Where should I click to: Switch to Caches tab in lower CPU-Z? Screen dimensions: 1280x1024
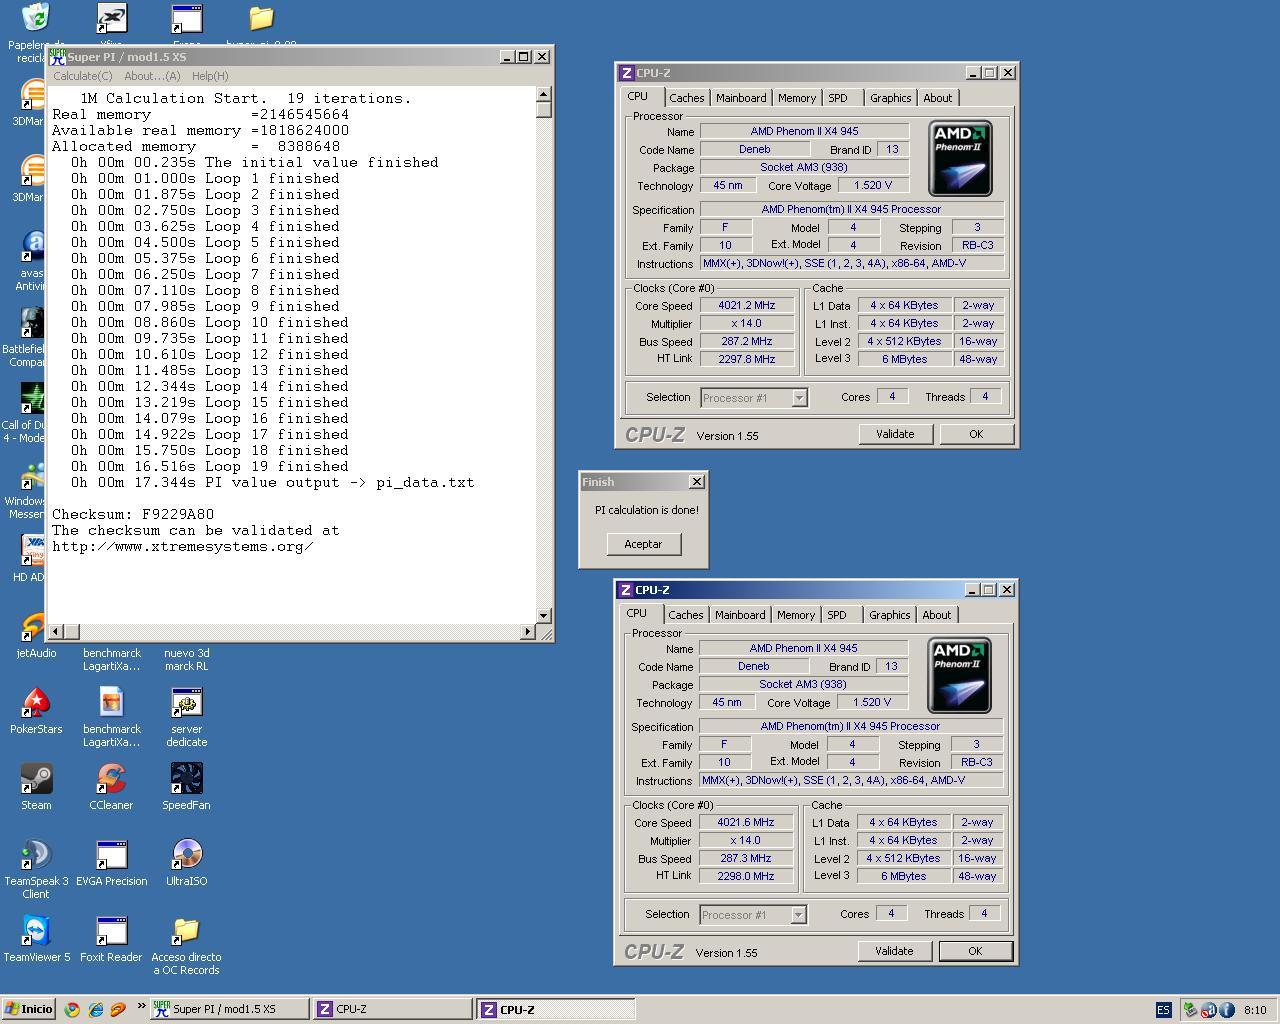point(685,615)
